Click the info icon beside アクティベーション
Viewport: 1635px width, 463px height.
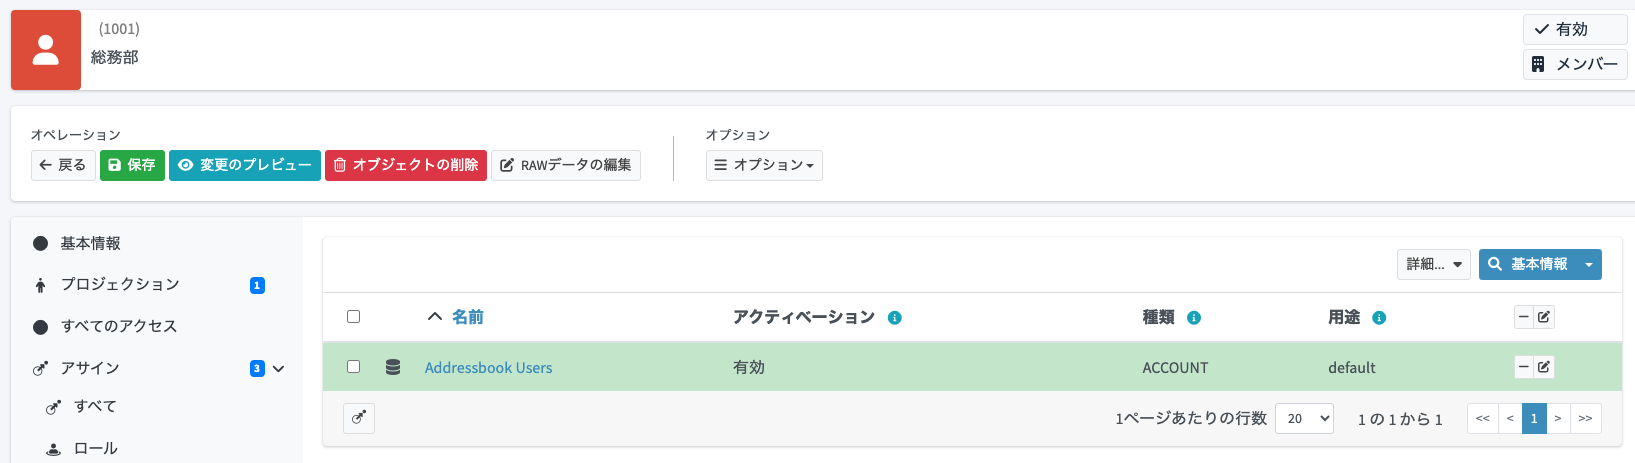coord(895,318)
